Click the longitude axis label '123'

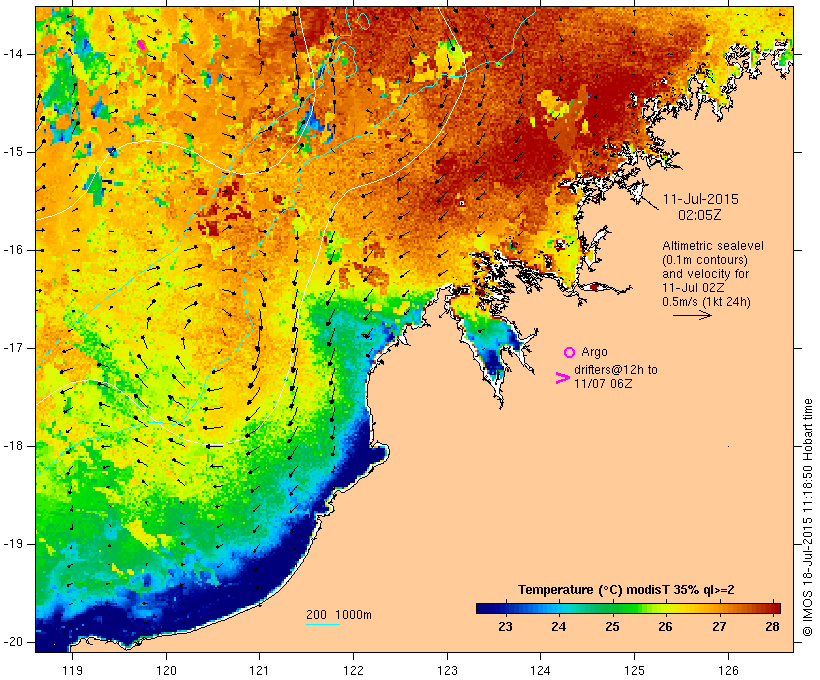pyautogui.click(x=447, y=670)
